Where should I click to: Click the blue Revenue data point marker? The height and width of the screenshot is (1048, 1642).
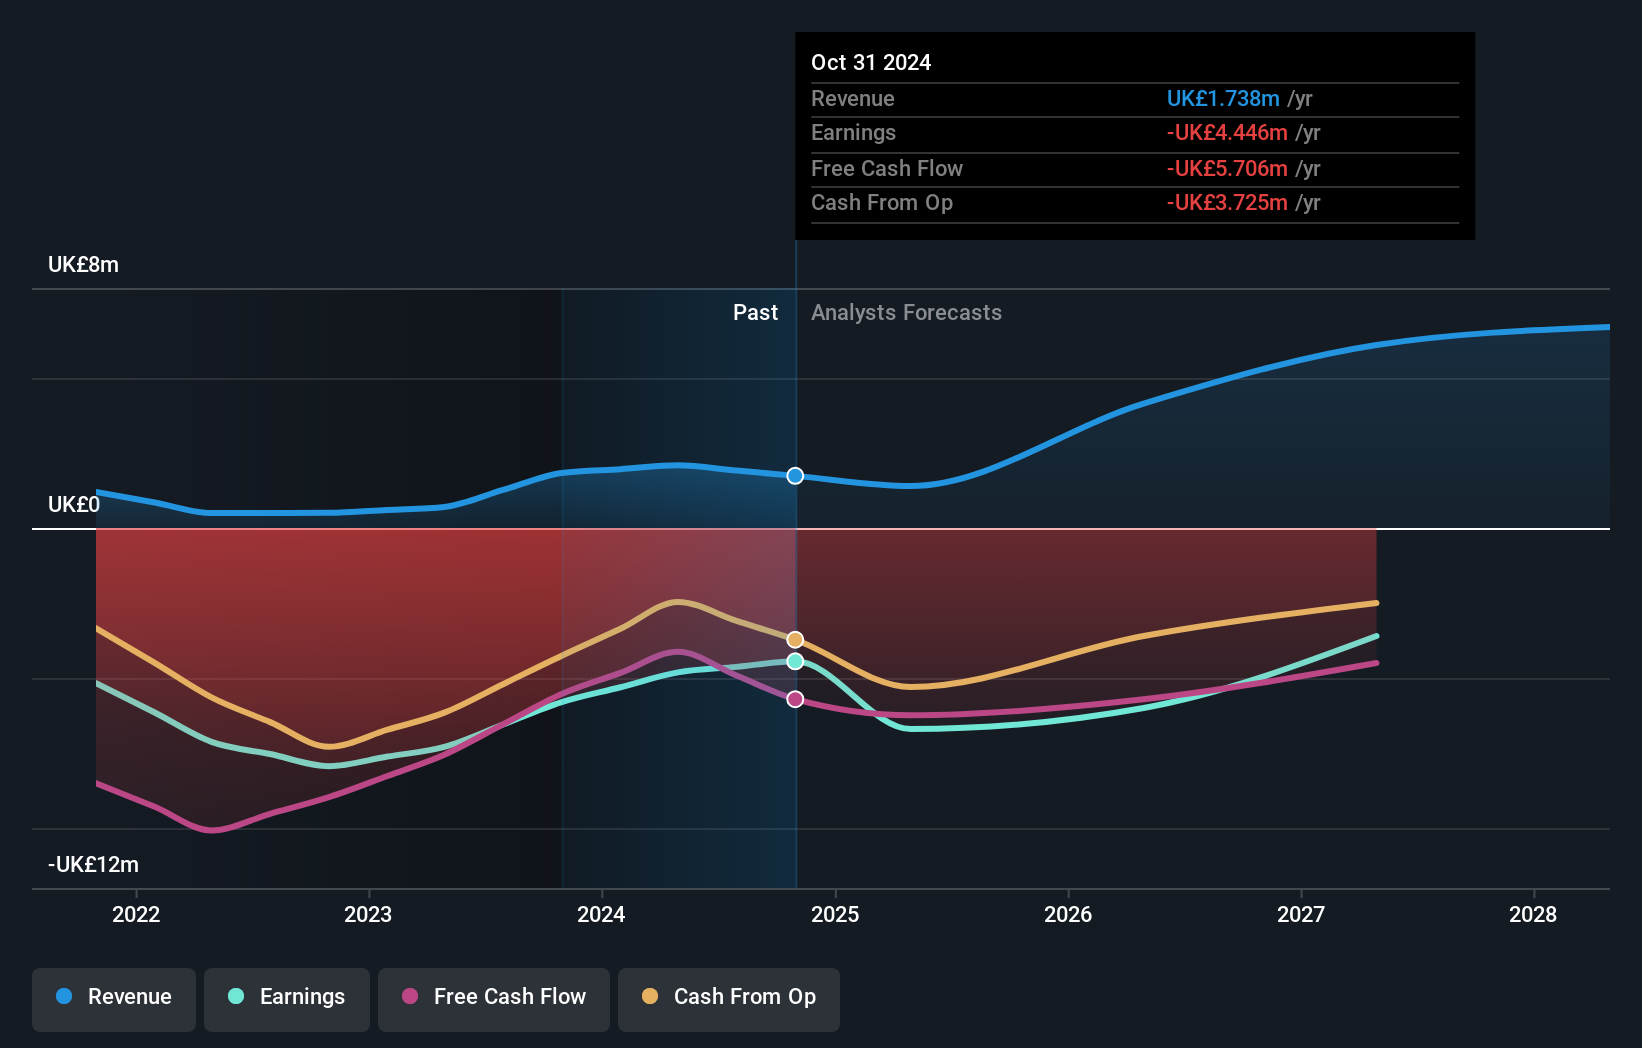(794, 476)
